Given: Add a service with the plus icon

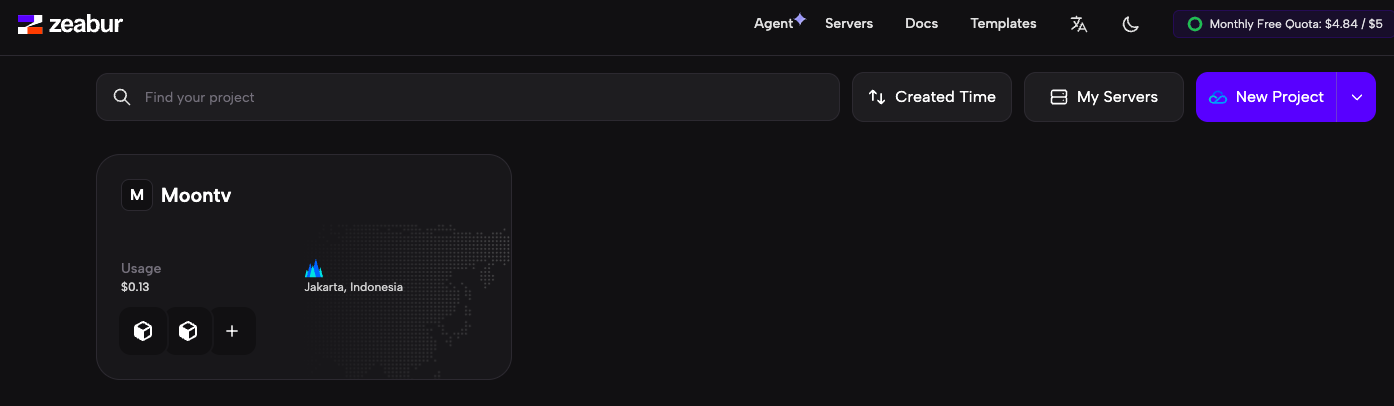Looking at the screenshot, I should point(232,331).
